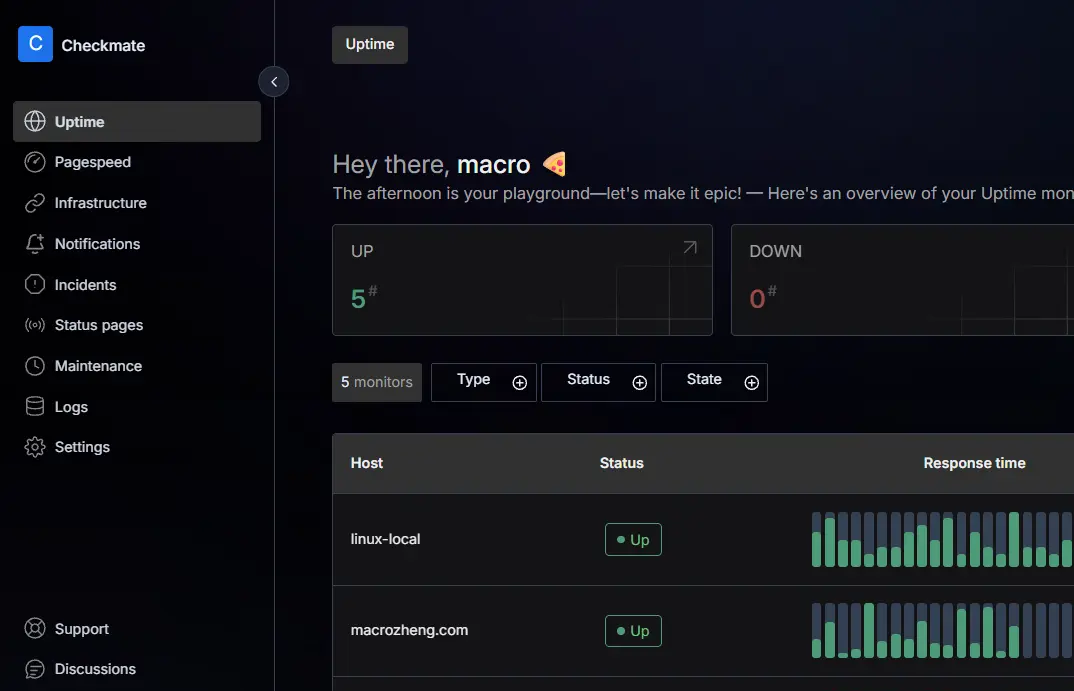The height and width of the screenshot is (691, 1074).
Task: Collapse the sidebar with the chevron button
Action: click(274, 82)
